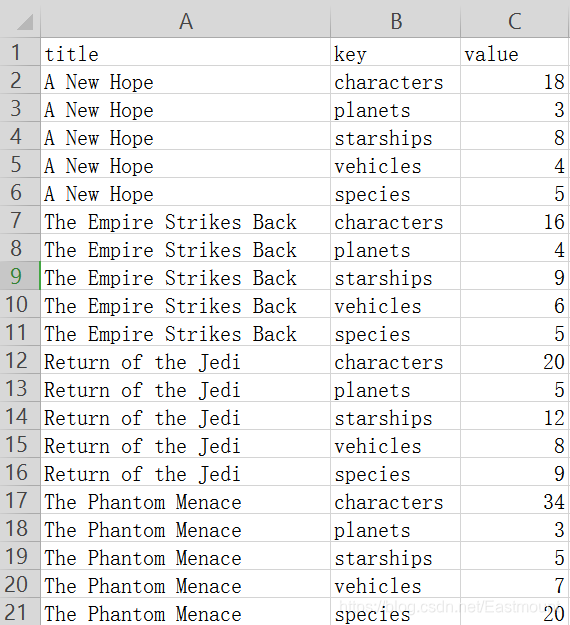This screenshot has height=625, width=570.
Task: Select row 9 header
Action: click(x=20, y=276)
